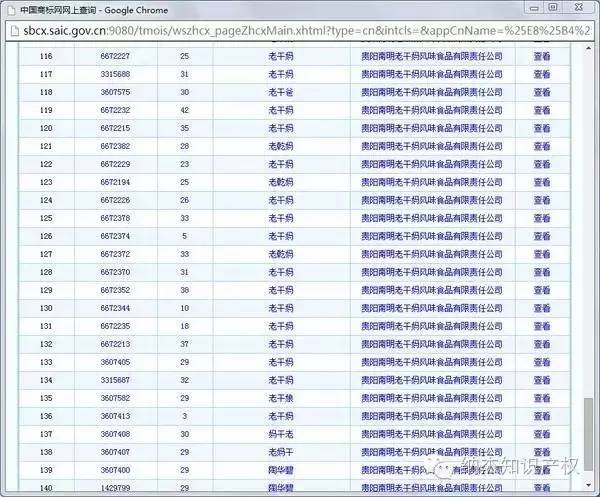Image resolution: width=600 pixels, height=497 pixels.
Task: Click trademark name 妈干老 in row 137
Action: click(281, 434)
